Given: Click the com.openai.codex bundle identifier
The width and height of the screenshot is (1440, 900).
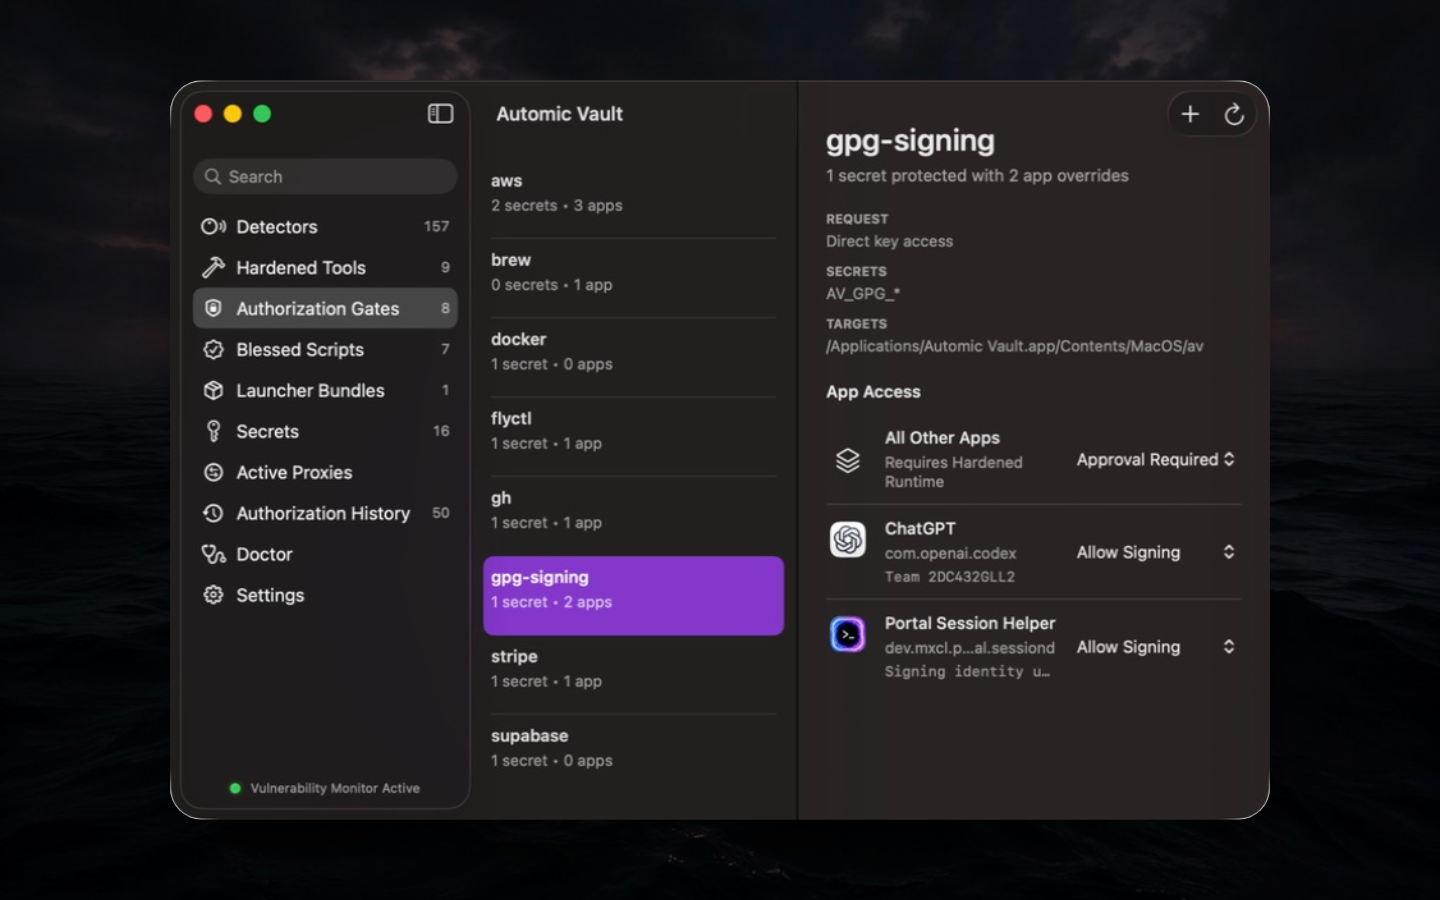Looking at the screenshot, I should (950, 553).
